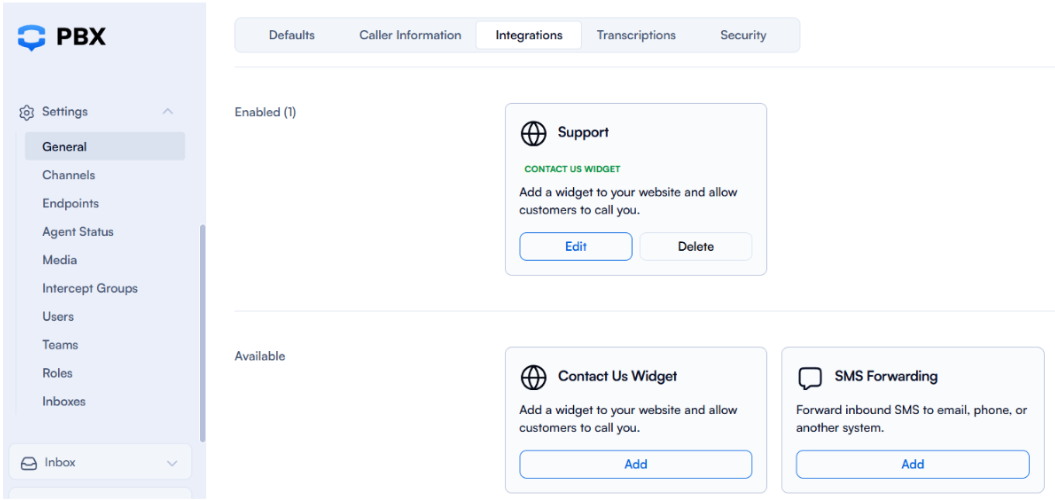Viewport: 1055px width, 500px height.
Task: Add the Contact Us Widget integration
Action: [636, 464]
